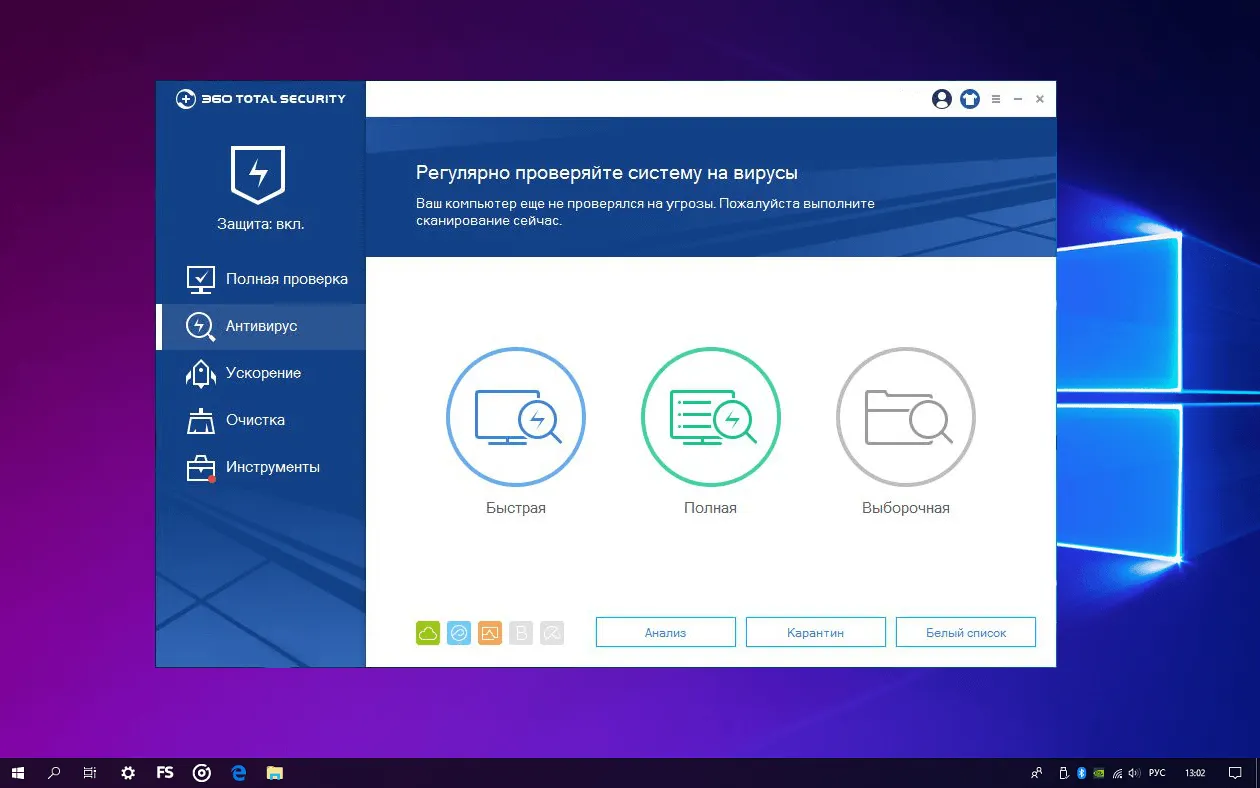
Task: Click the protection shield icon
Action: pyautogui.click(x=258, y=174)
